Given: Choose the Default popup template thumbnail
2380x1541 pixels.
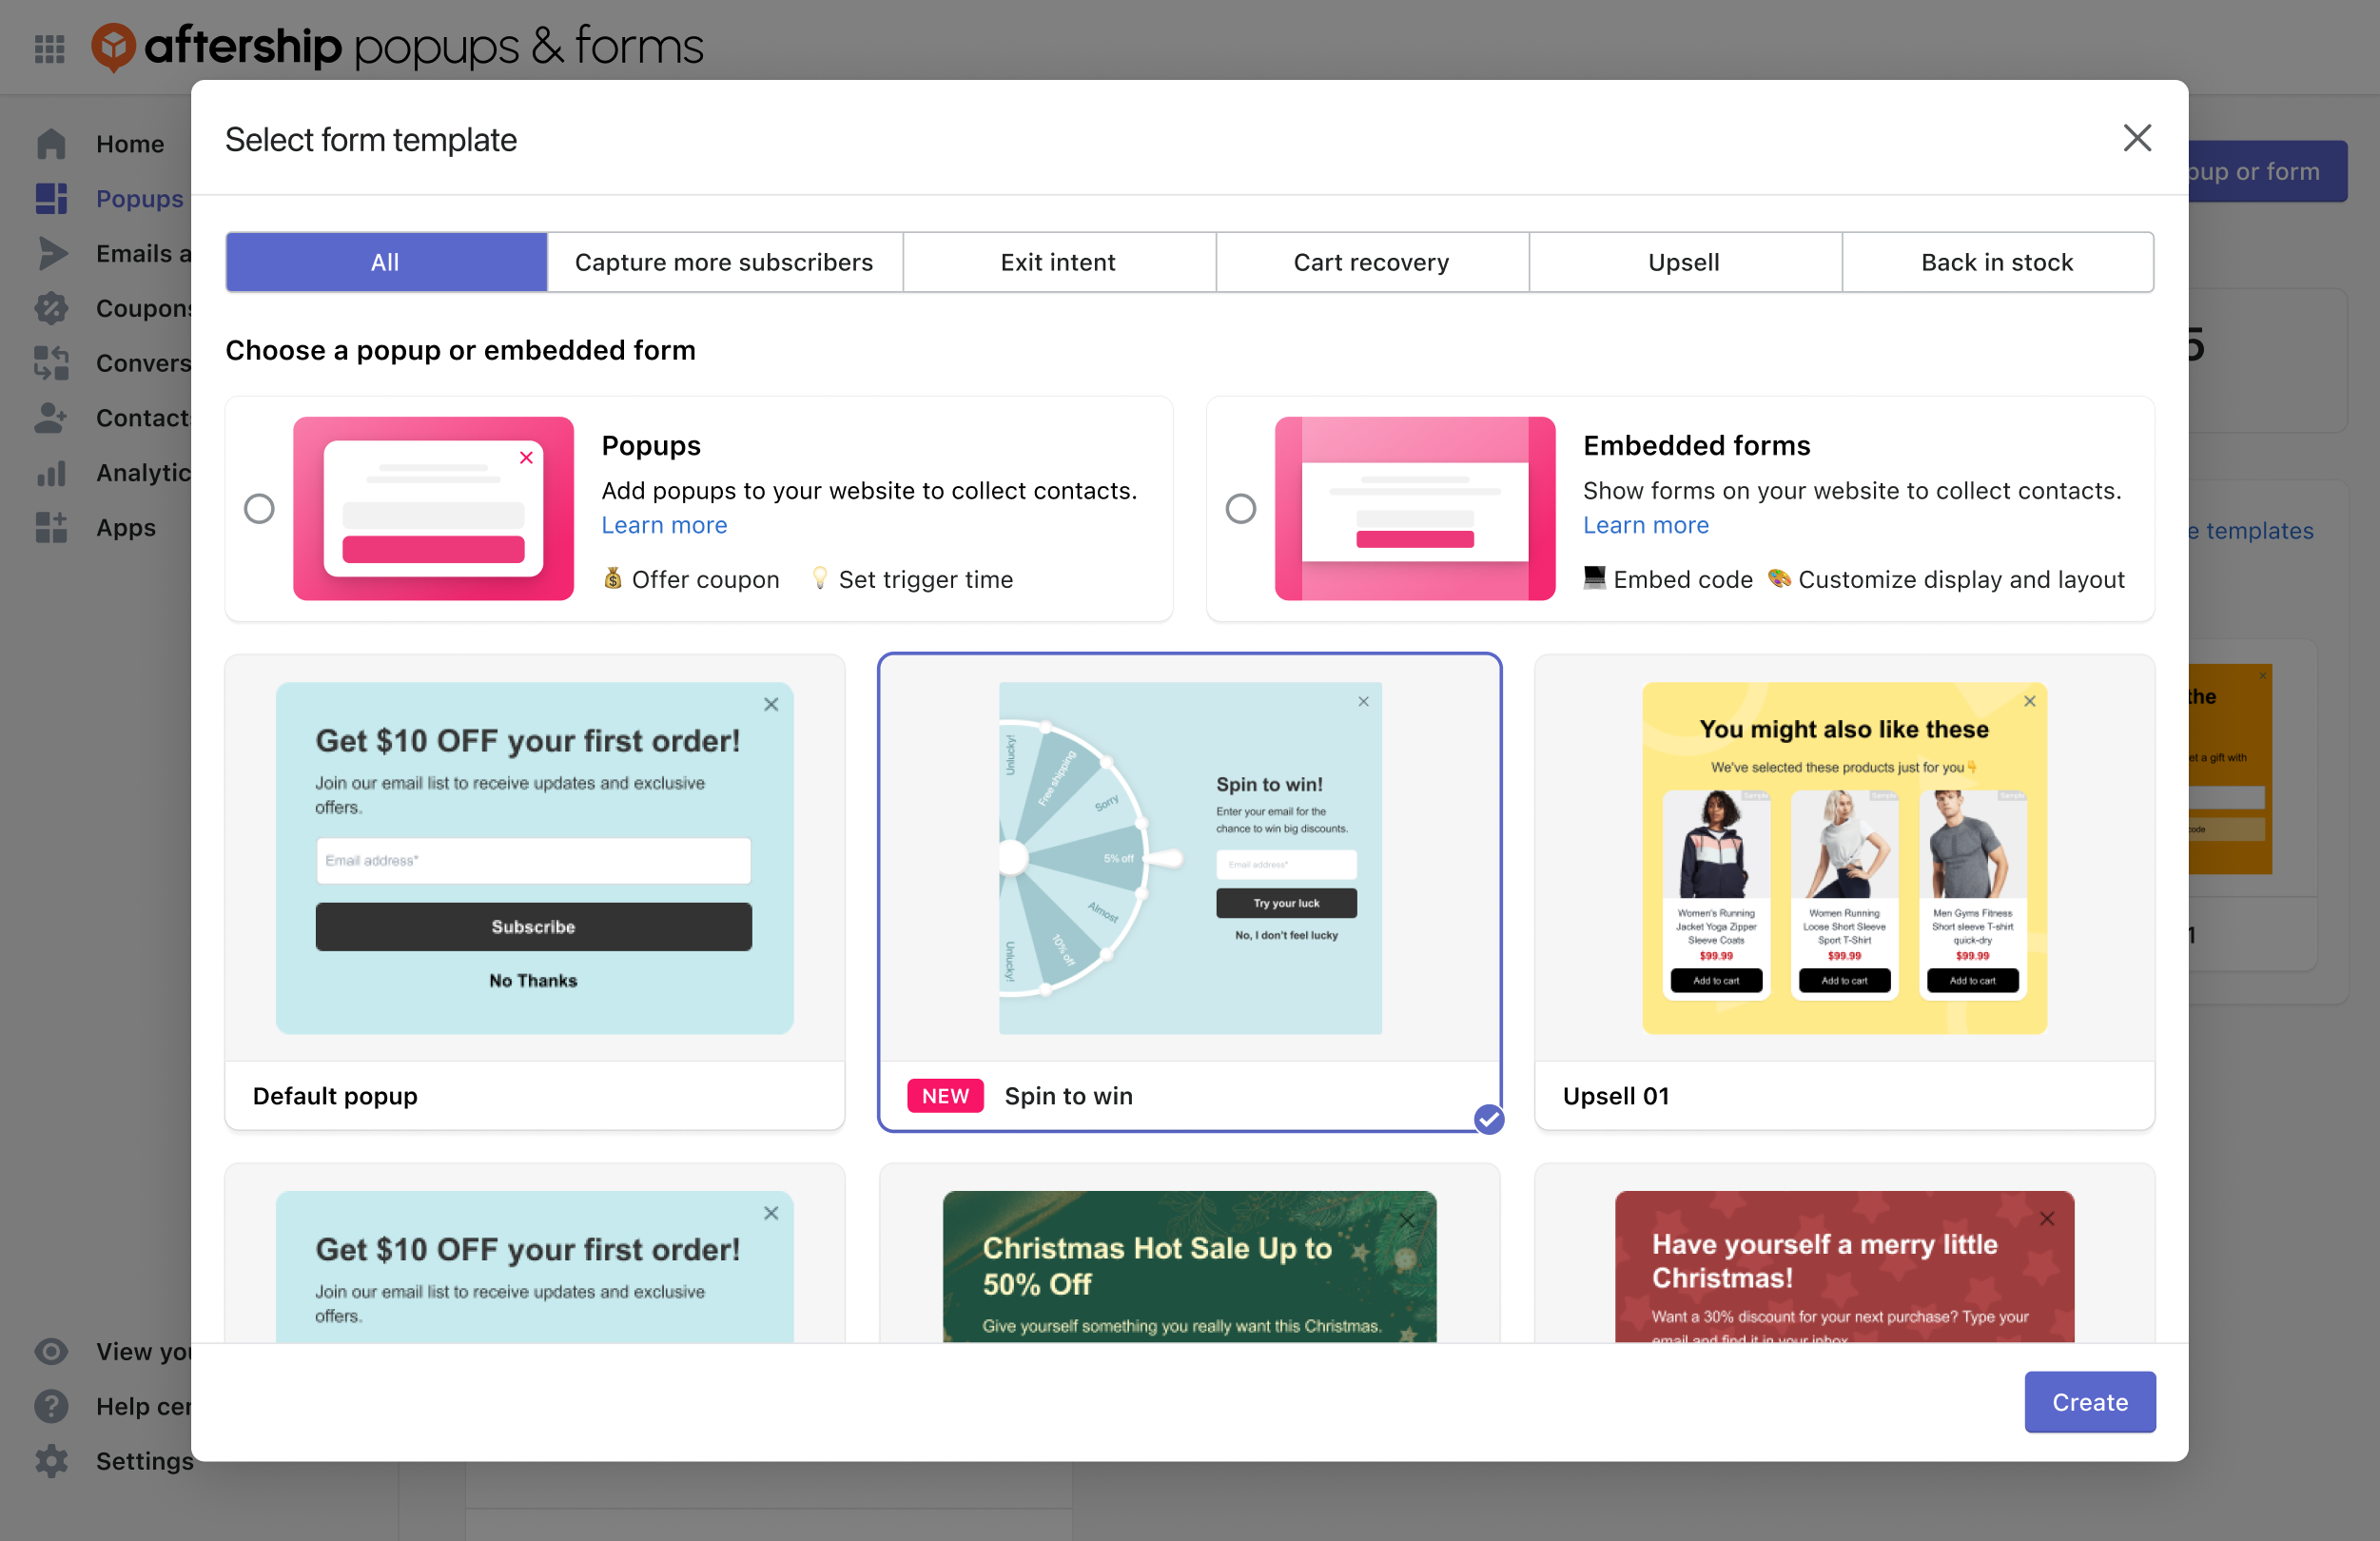Looking at the screenshot, I should click(x=534, y=858).
